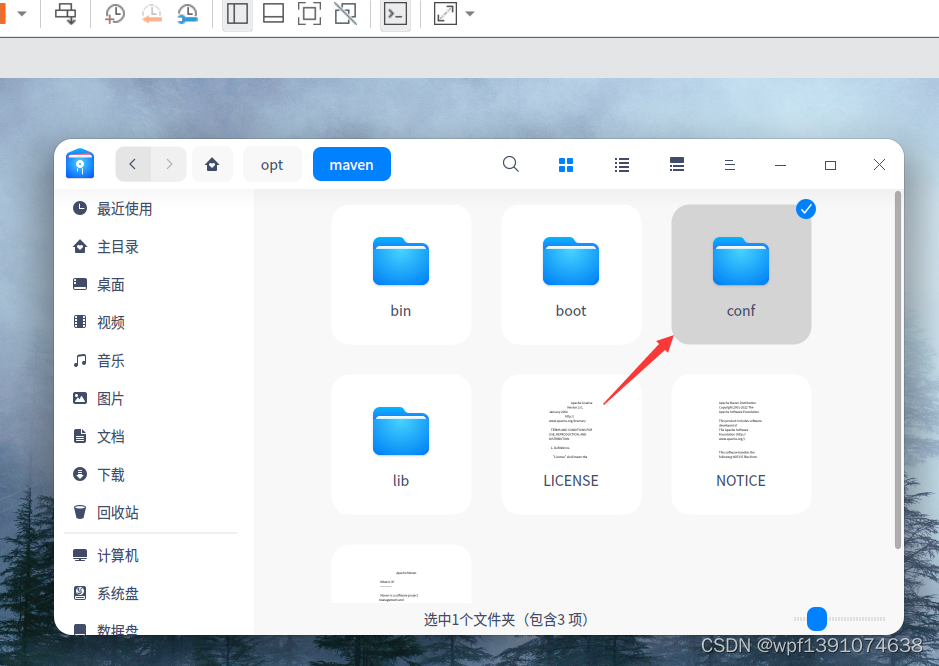Open the console view icon
The image size is (939, 666).
(x=395, y=13)
